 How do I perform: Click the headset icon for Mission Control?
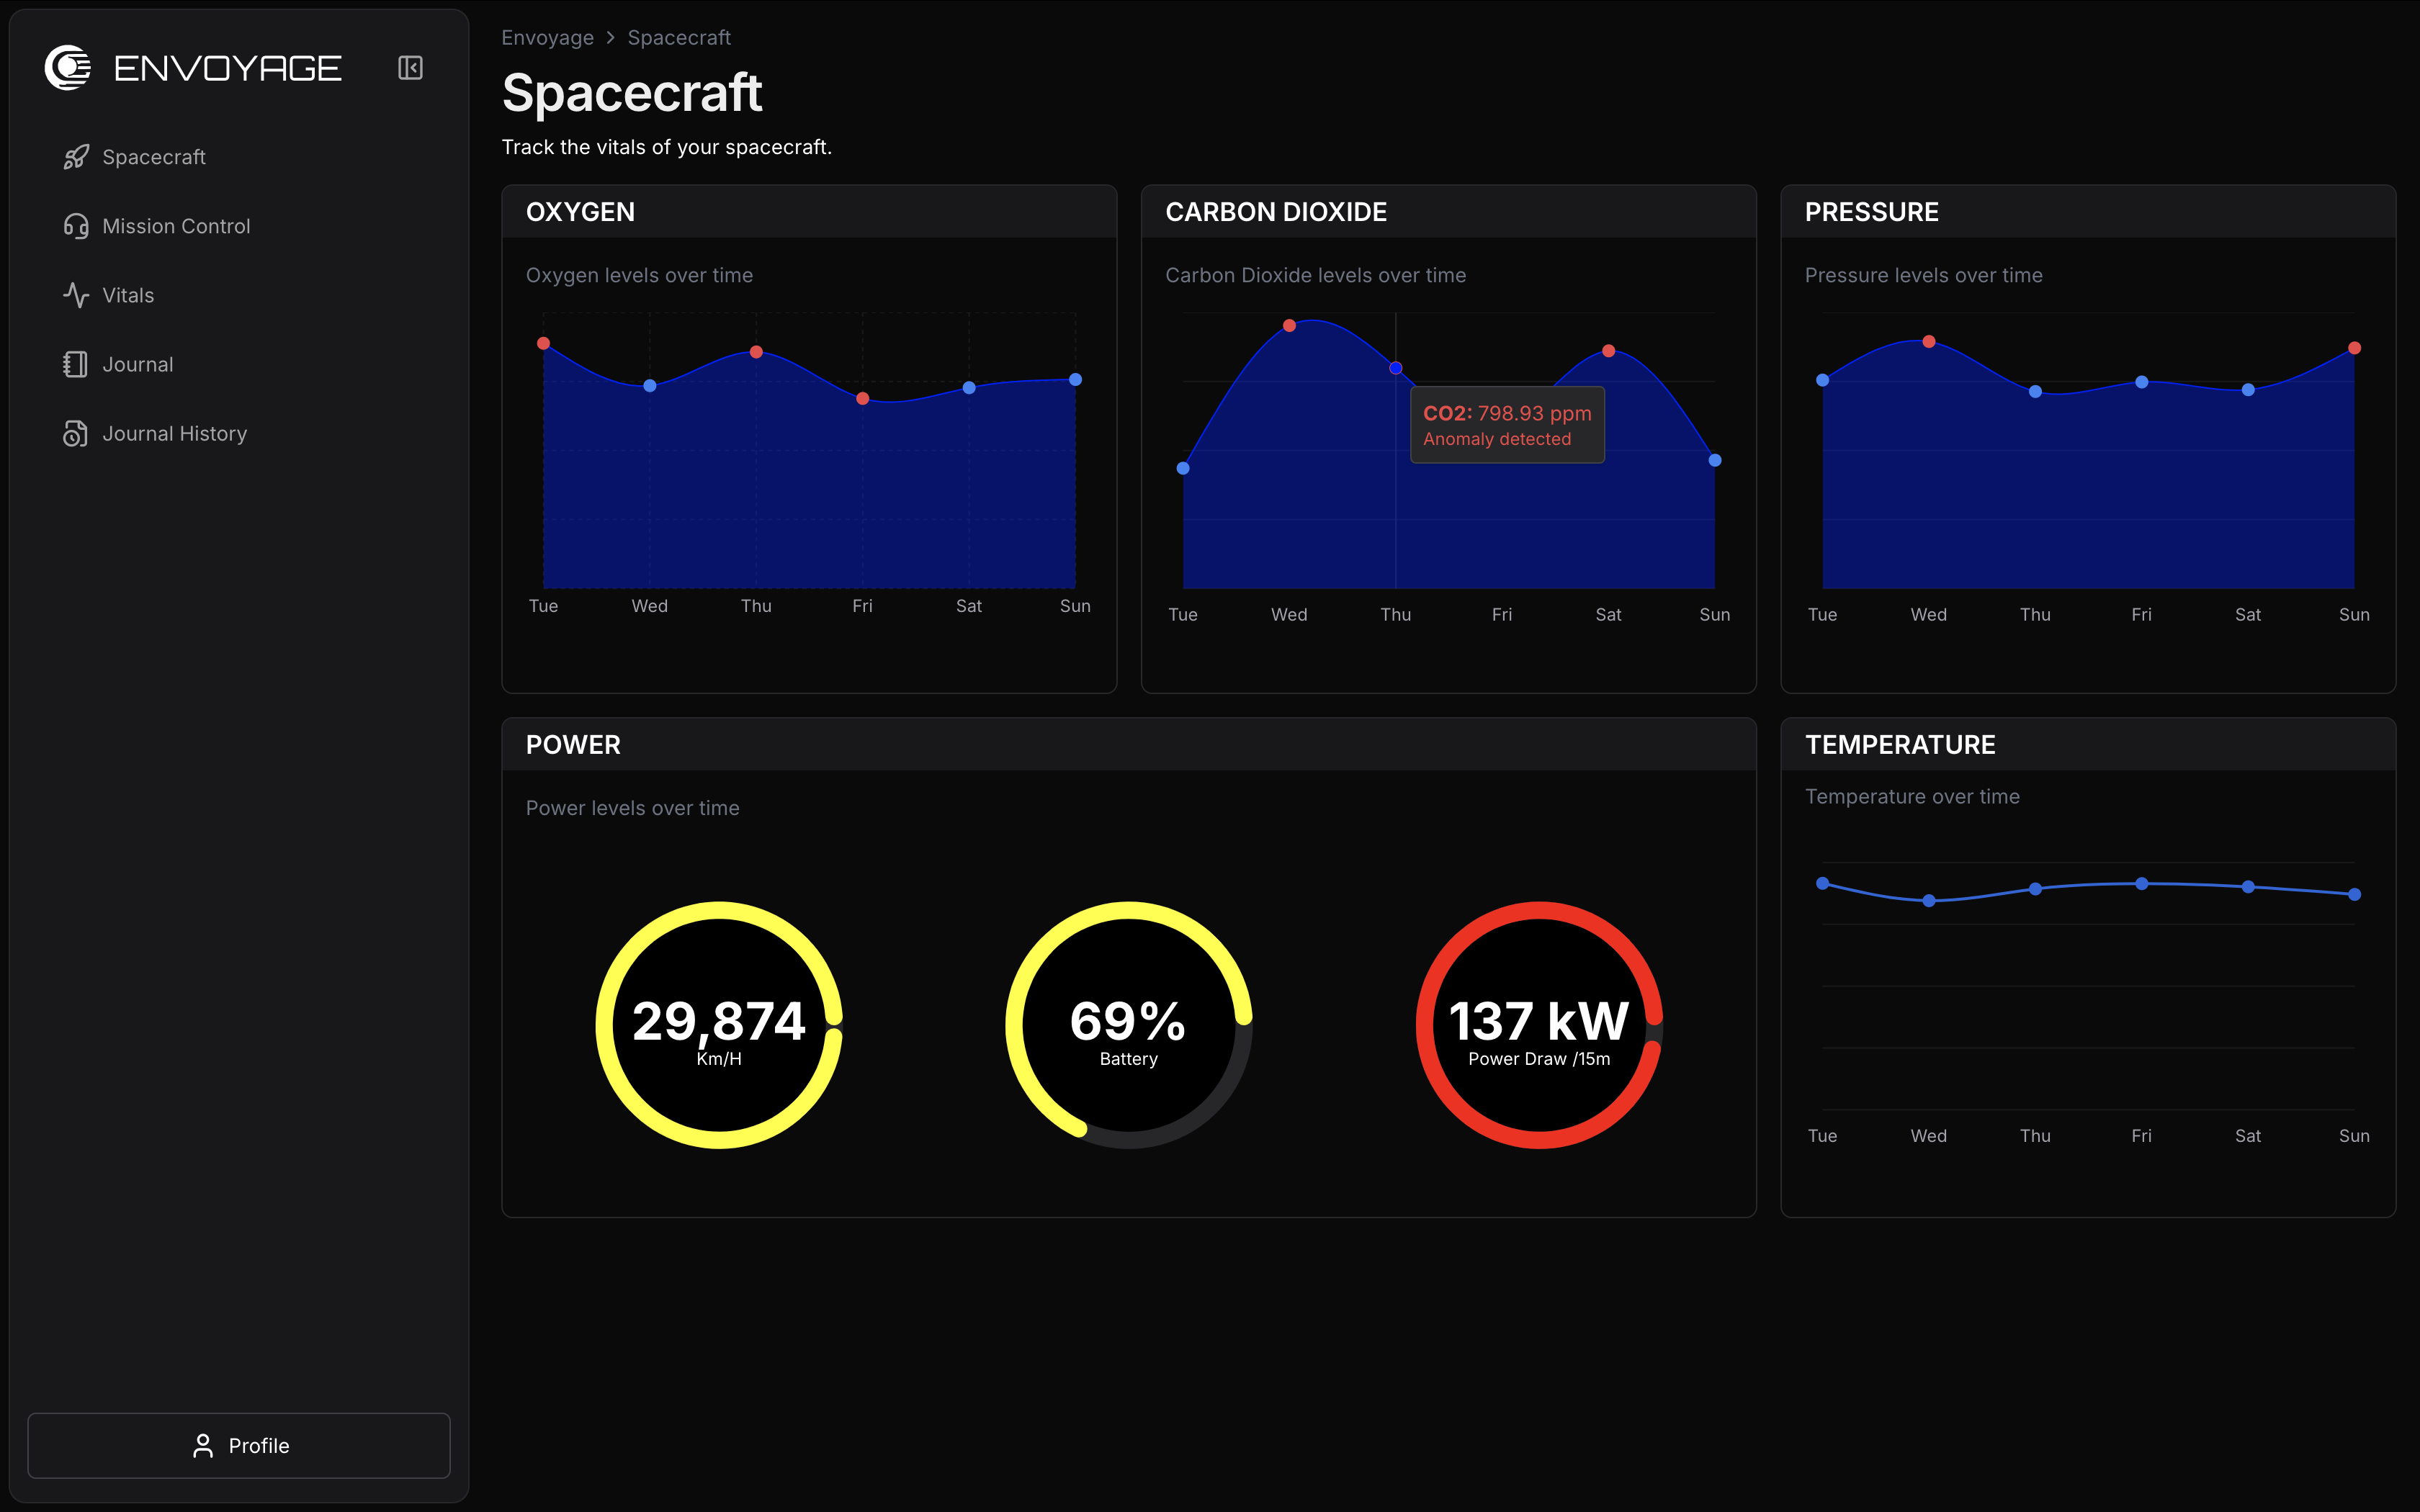pyautogui.click(x=76, y=226)
